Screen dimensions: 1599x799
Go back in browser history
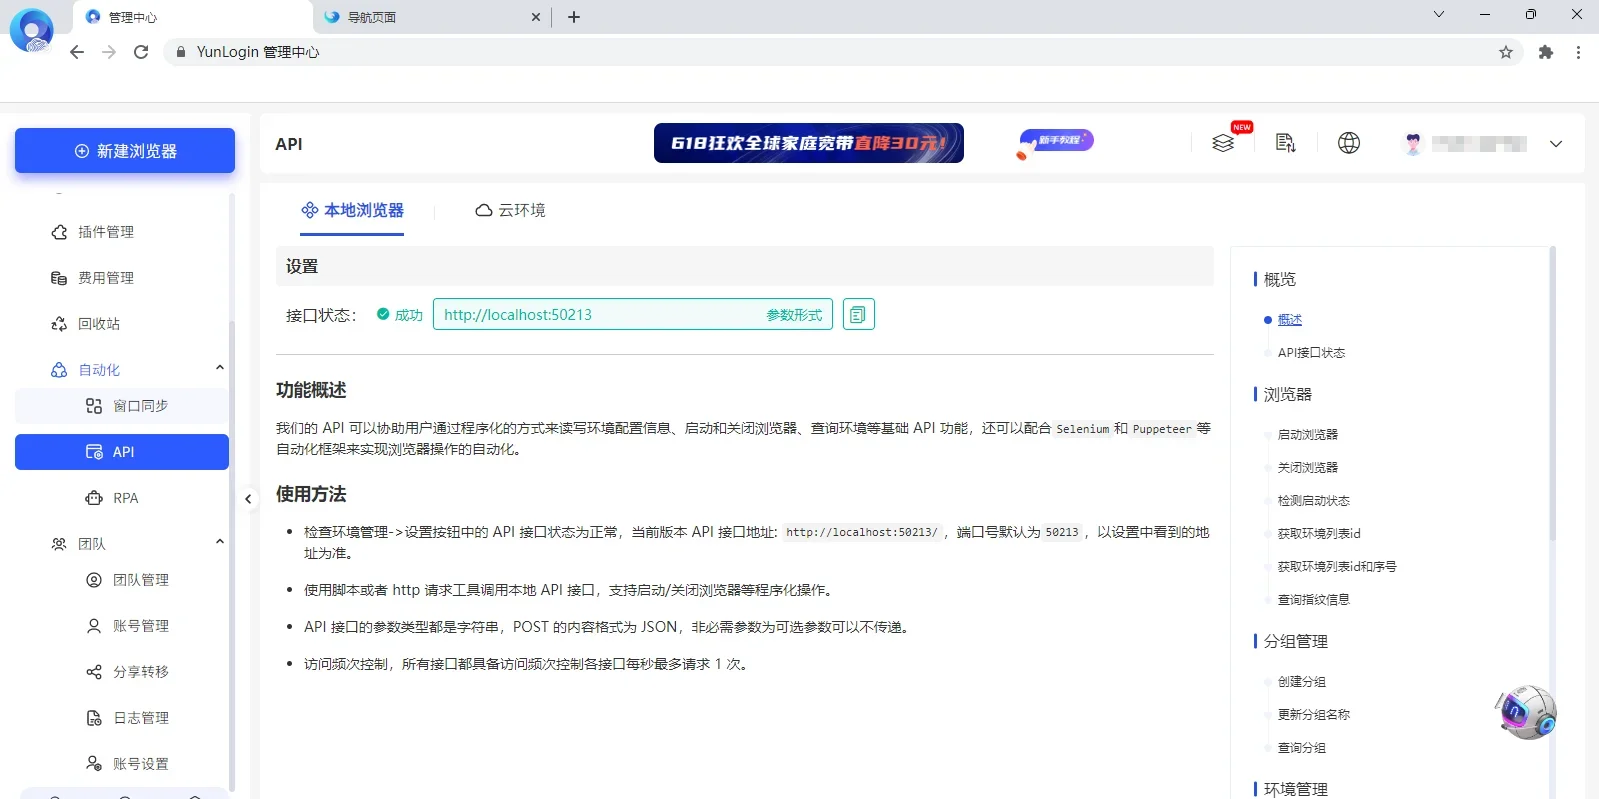[77, 52]
